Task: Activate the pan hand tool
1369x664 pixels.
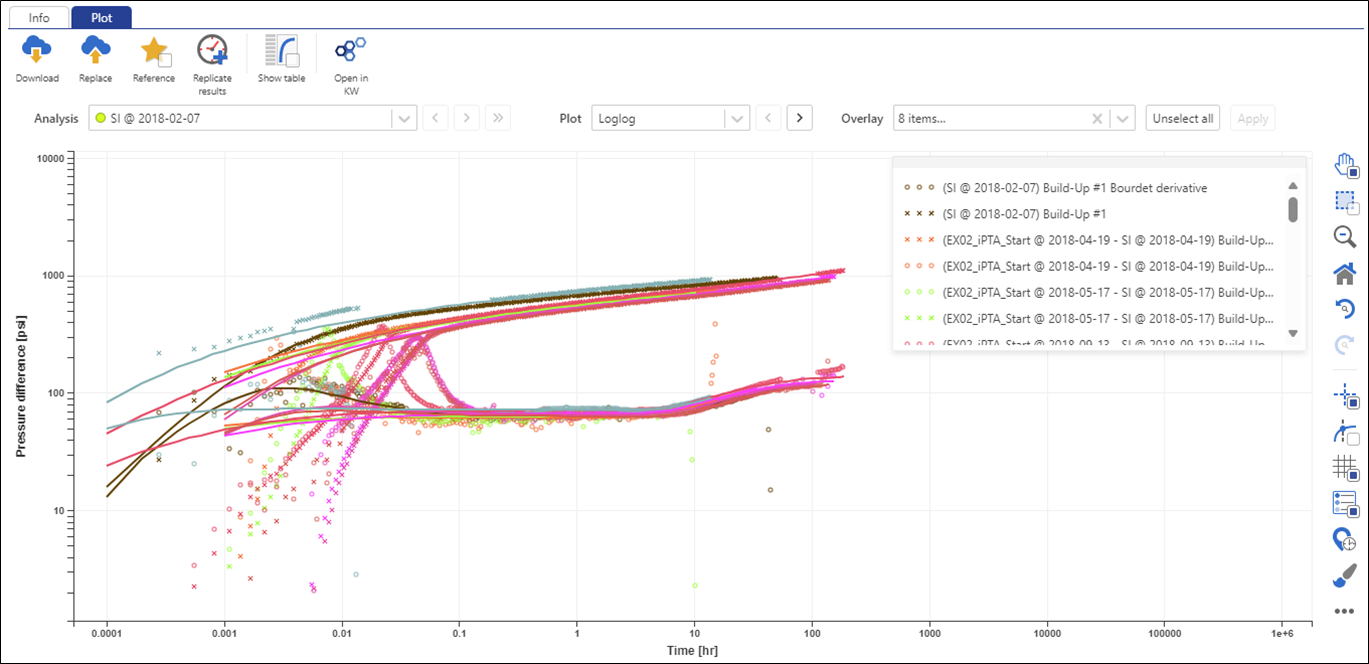Action: [x=1345, y=166]
